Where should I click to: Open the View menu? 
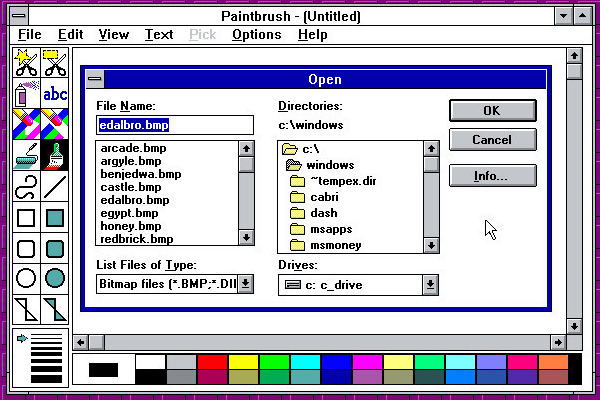point(114,35)
